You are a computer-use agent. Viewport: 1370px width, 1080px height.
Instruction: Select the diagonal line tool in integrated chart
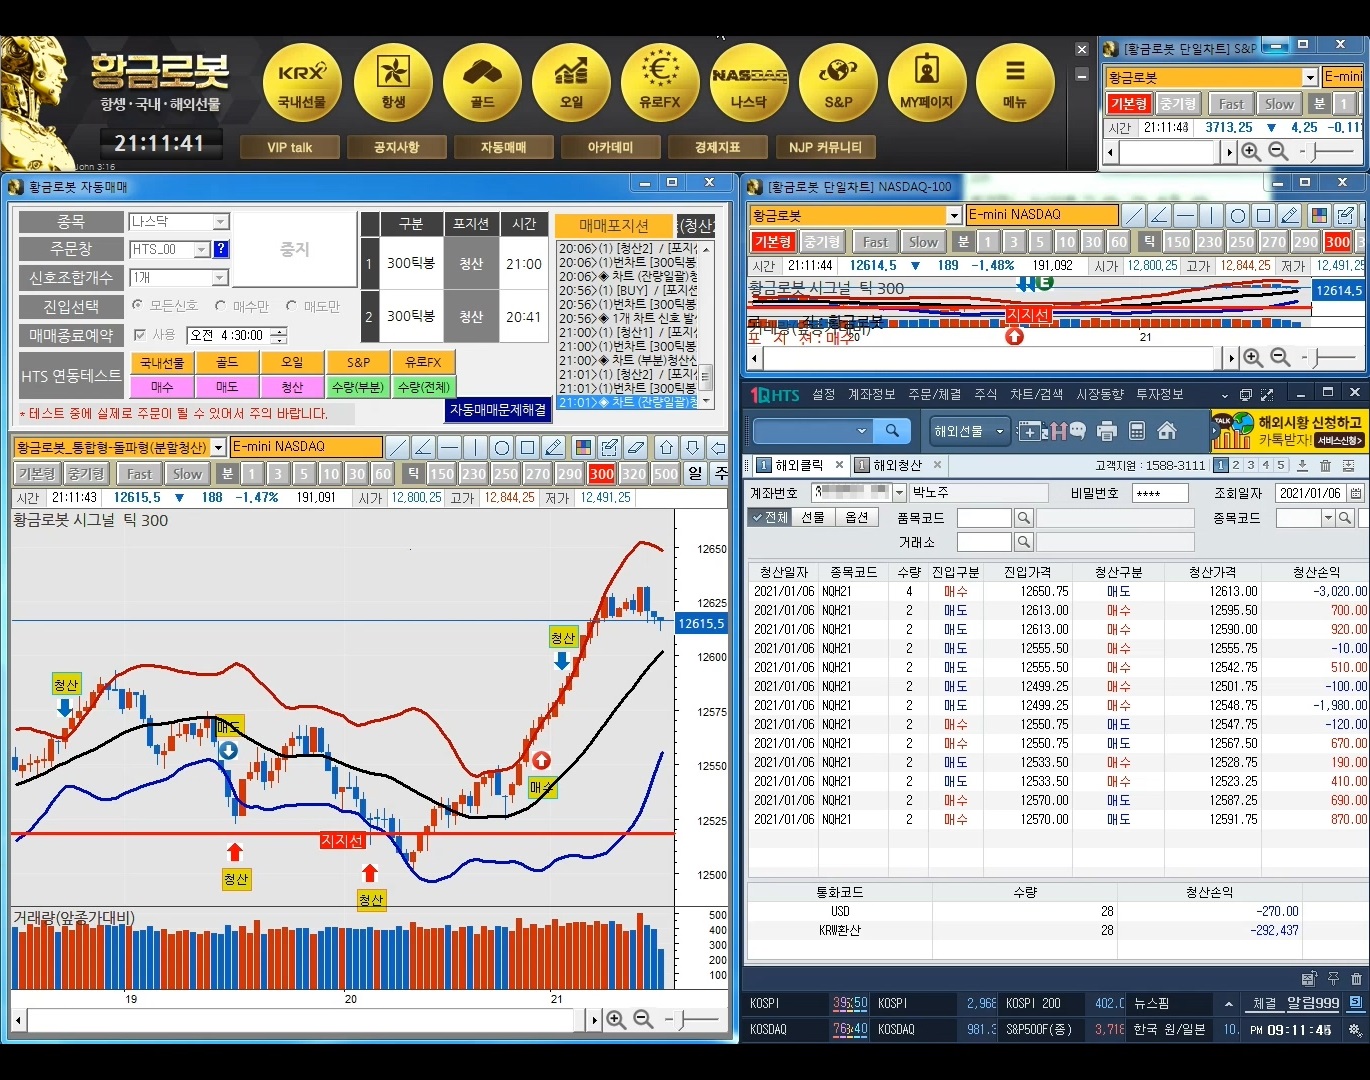coord(397,447)
